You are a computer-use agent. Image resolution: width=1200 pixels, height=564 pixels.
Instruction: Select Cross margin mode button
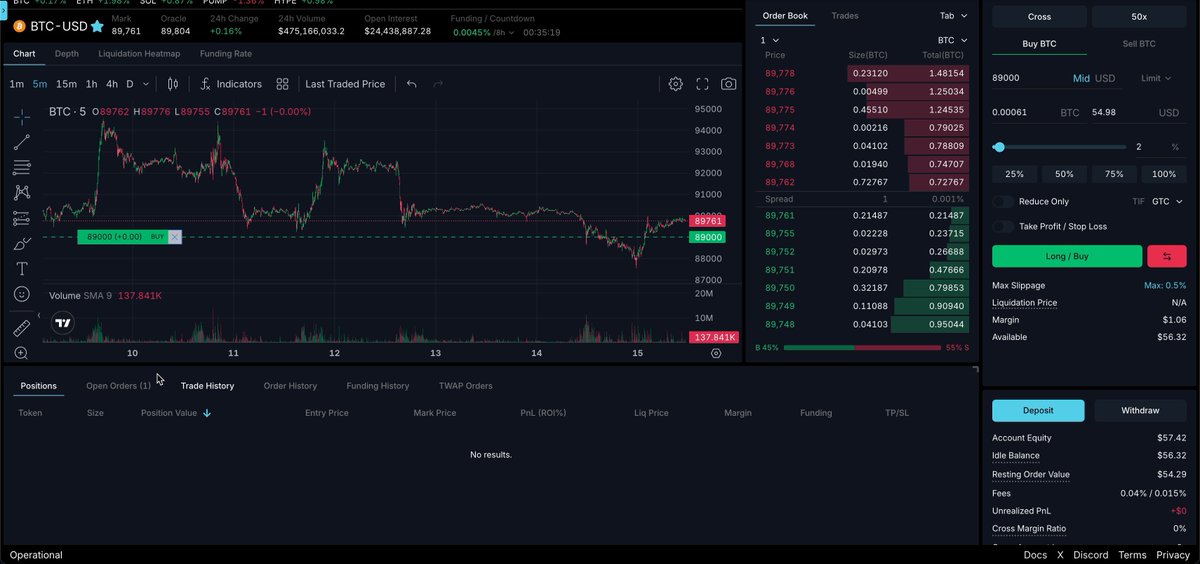tap(1038, 16)
